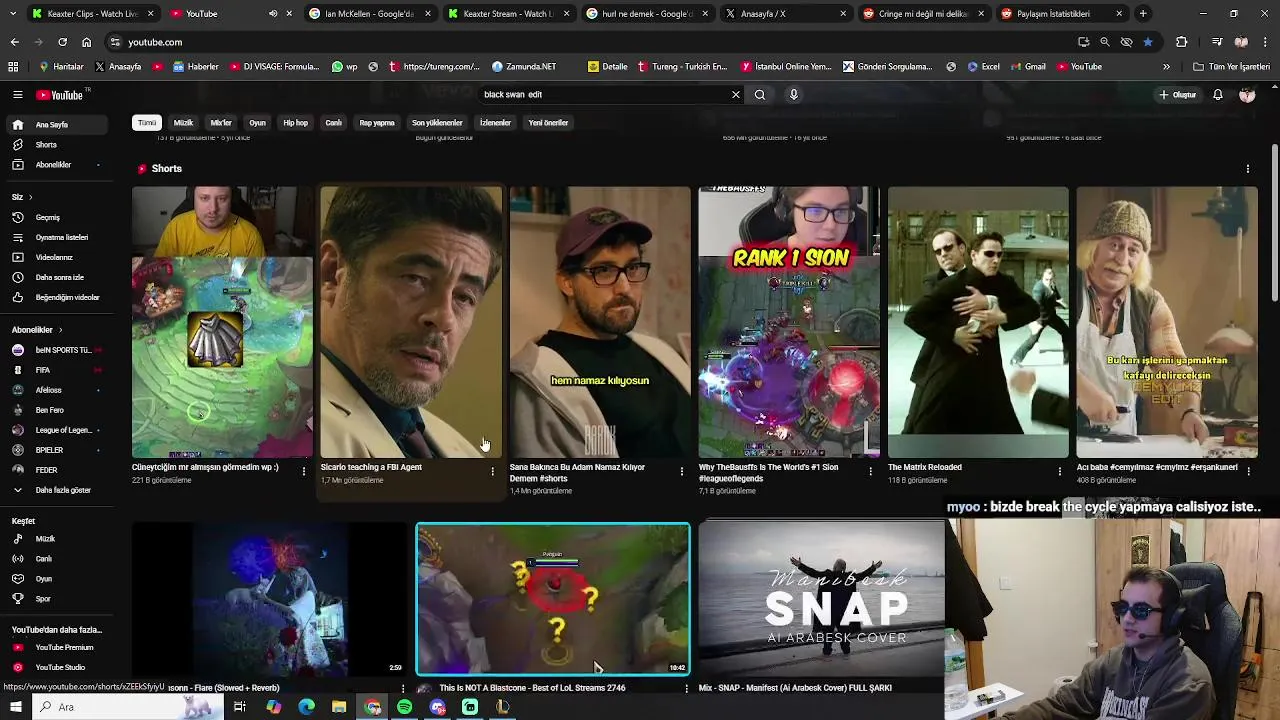Open the FIFA subscription channel
This screenshot has width=1280, height=720.
coord(56,370)
